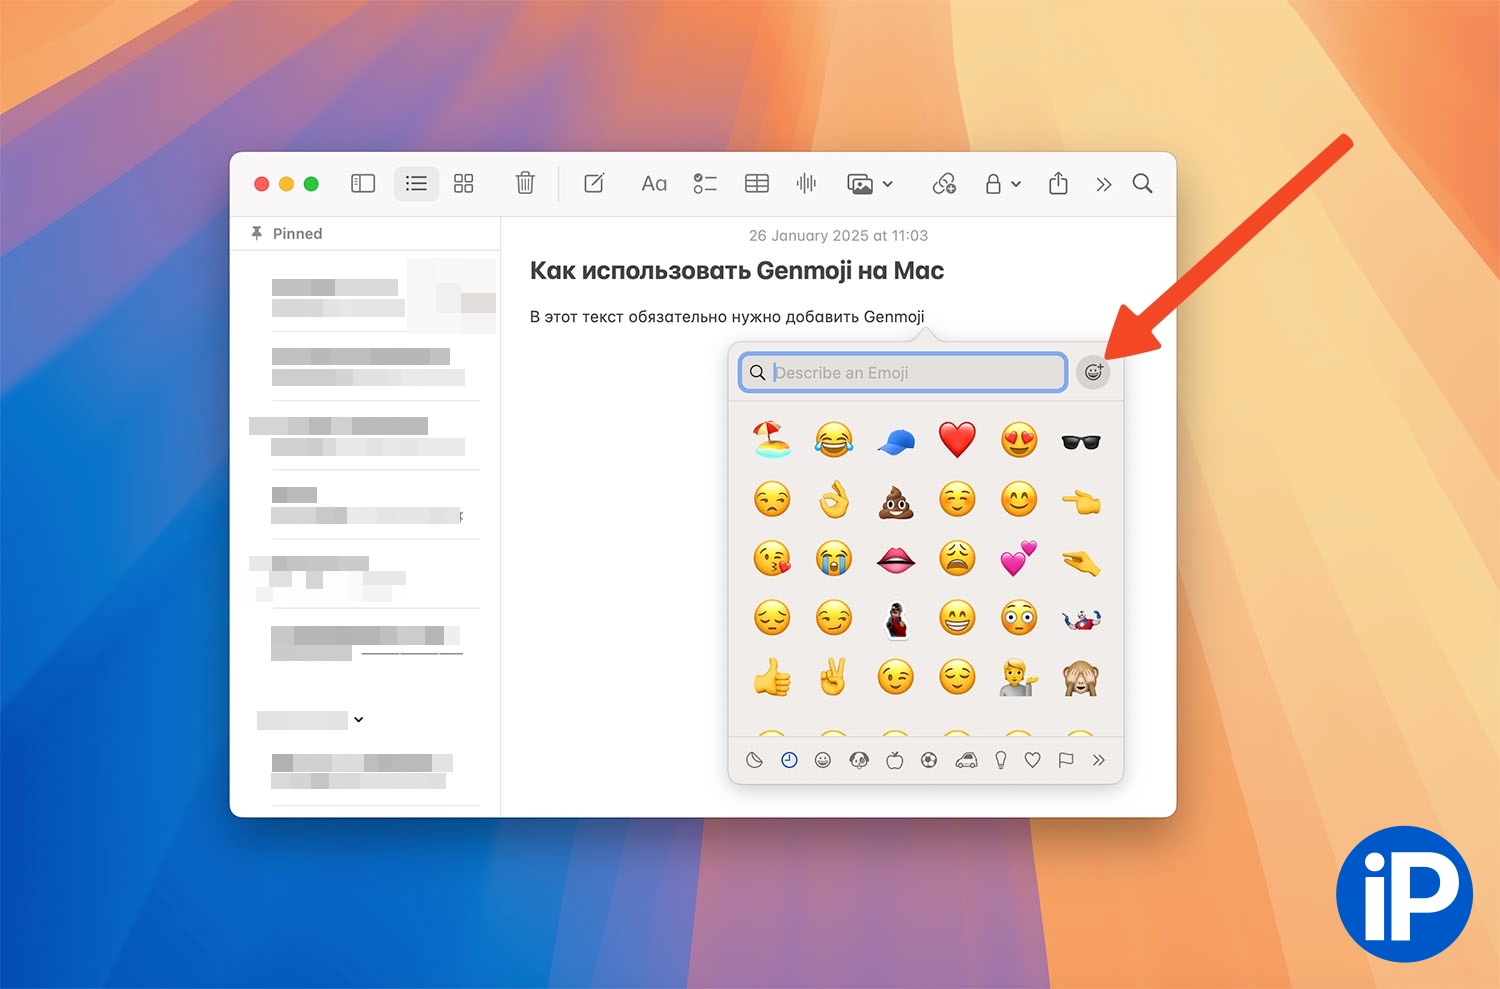Image resolution: width=1500 pixels, height=989 pixels.
Task: Insert the see-no-evil monkey emoji
Action: click(1081, 677)
